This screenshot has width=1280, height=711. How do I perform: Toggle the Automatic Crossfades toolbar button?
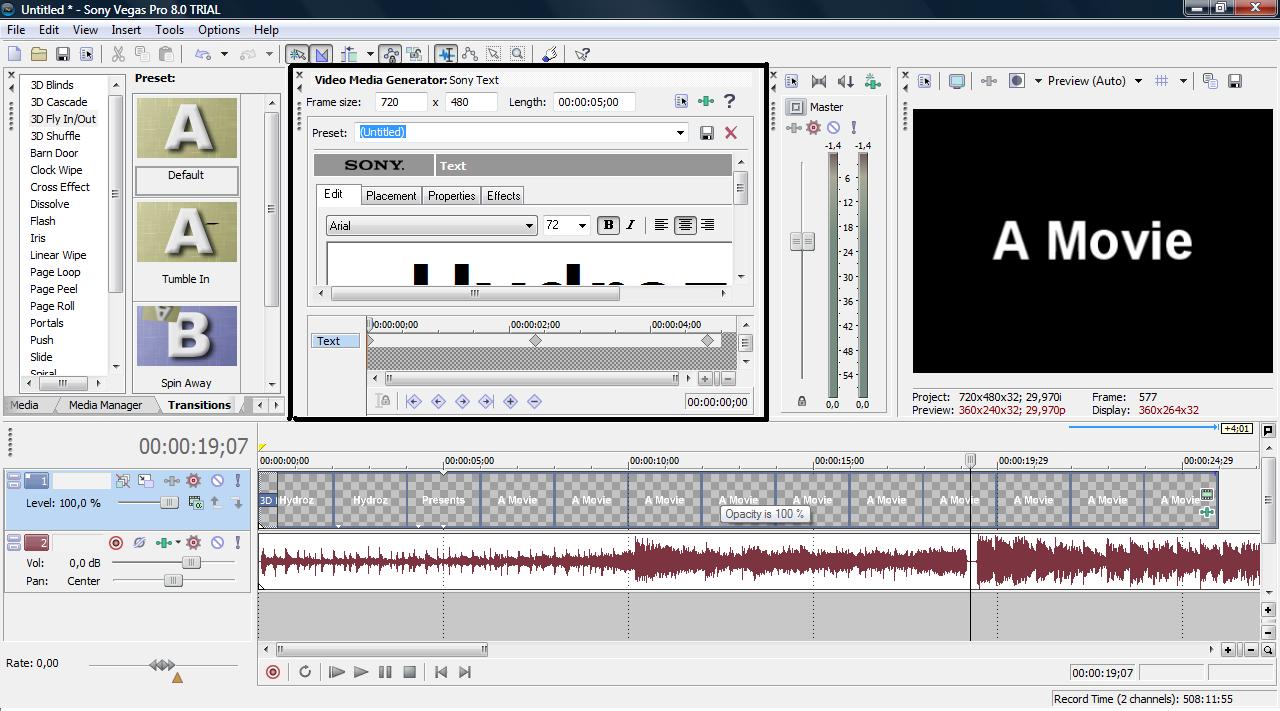click(321, 54)
